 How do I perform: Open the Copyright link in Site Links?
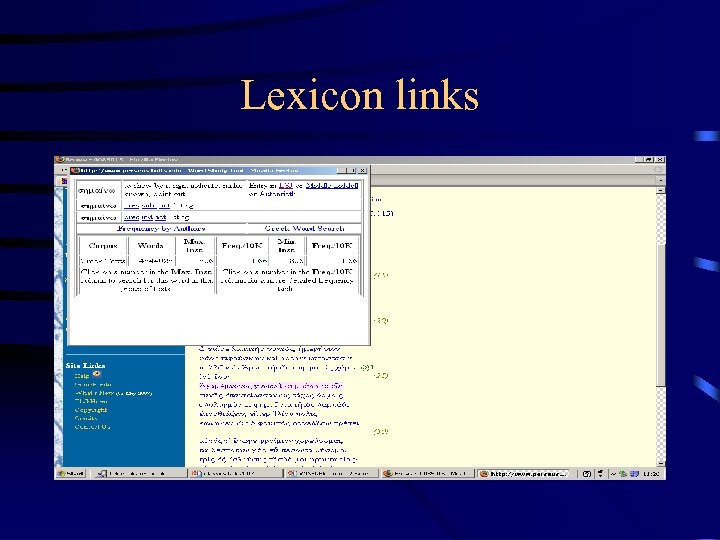pyautogui.click(x=91, y=410)
